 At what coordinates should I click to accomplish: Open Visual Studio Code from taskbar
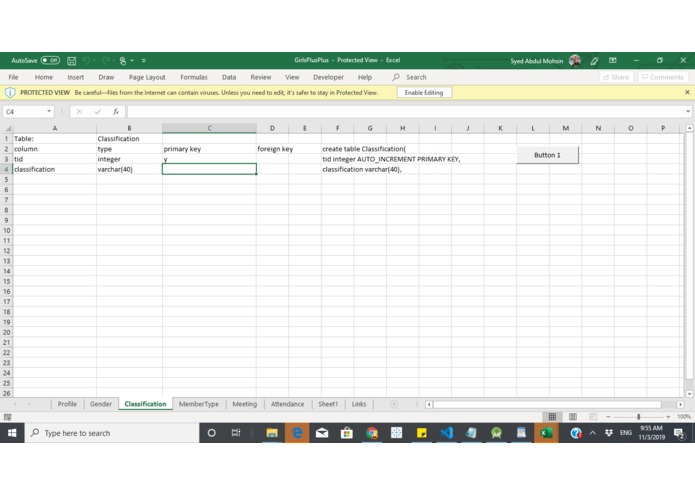[446, 433]
